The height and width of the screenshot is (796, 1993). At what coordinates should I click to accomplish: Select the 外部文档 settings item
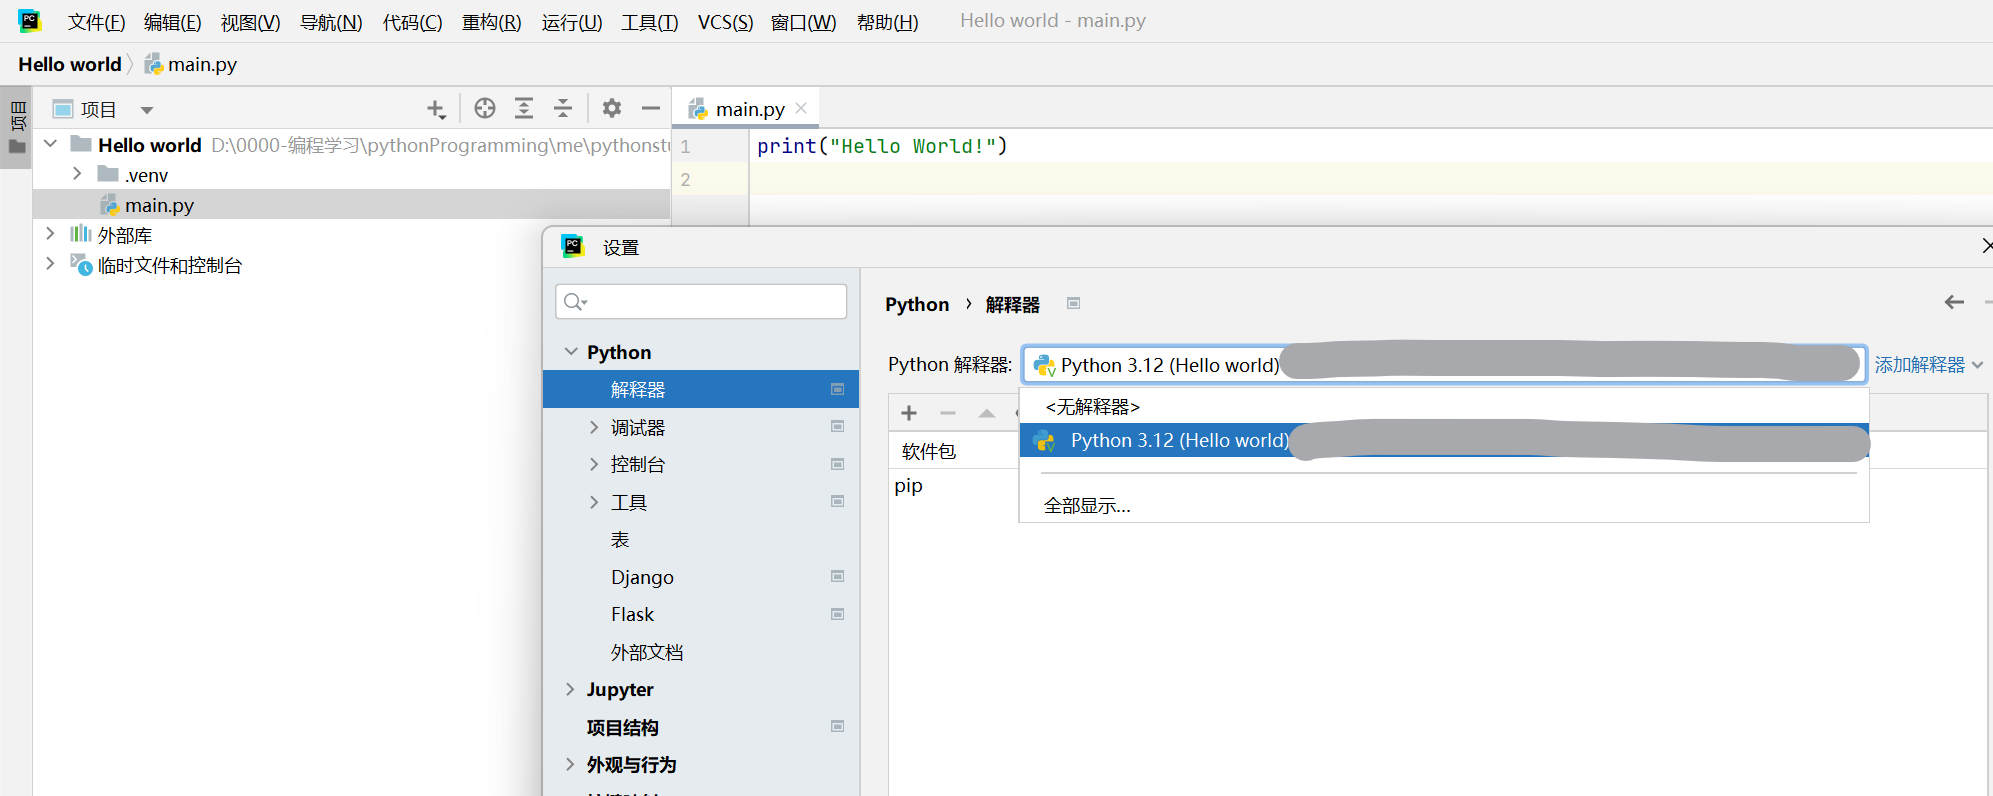(701, 652)
